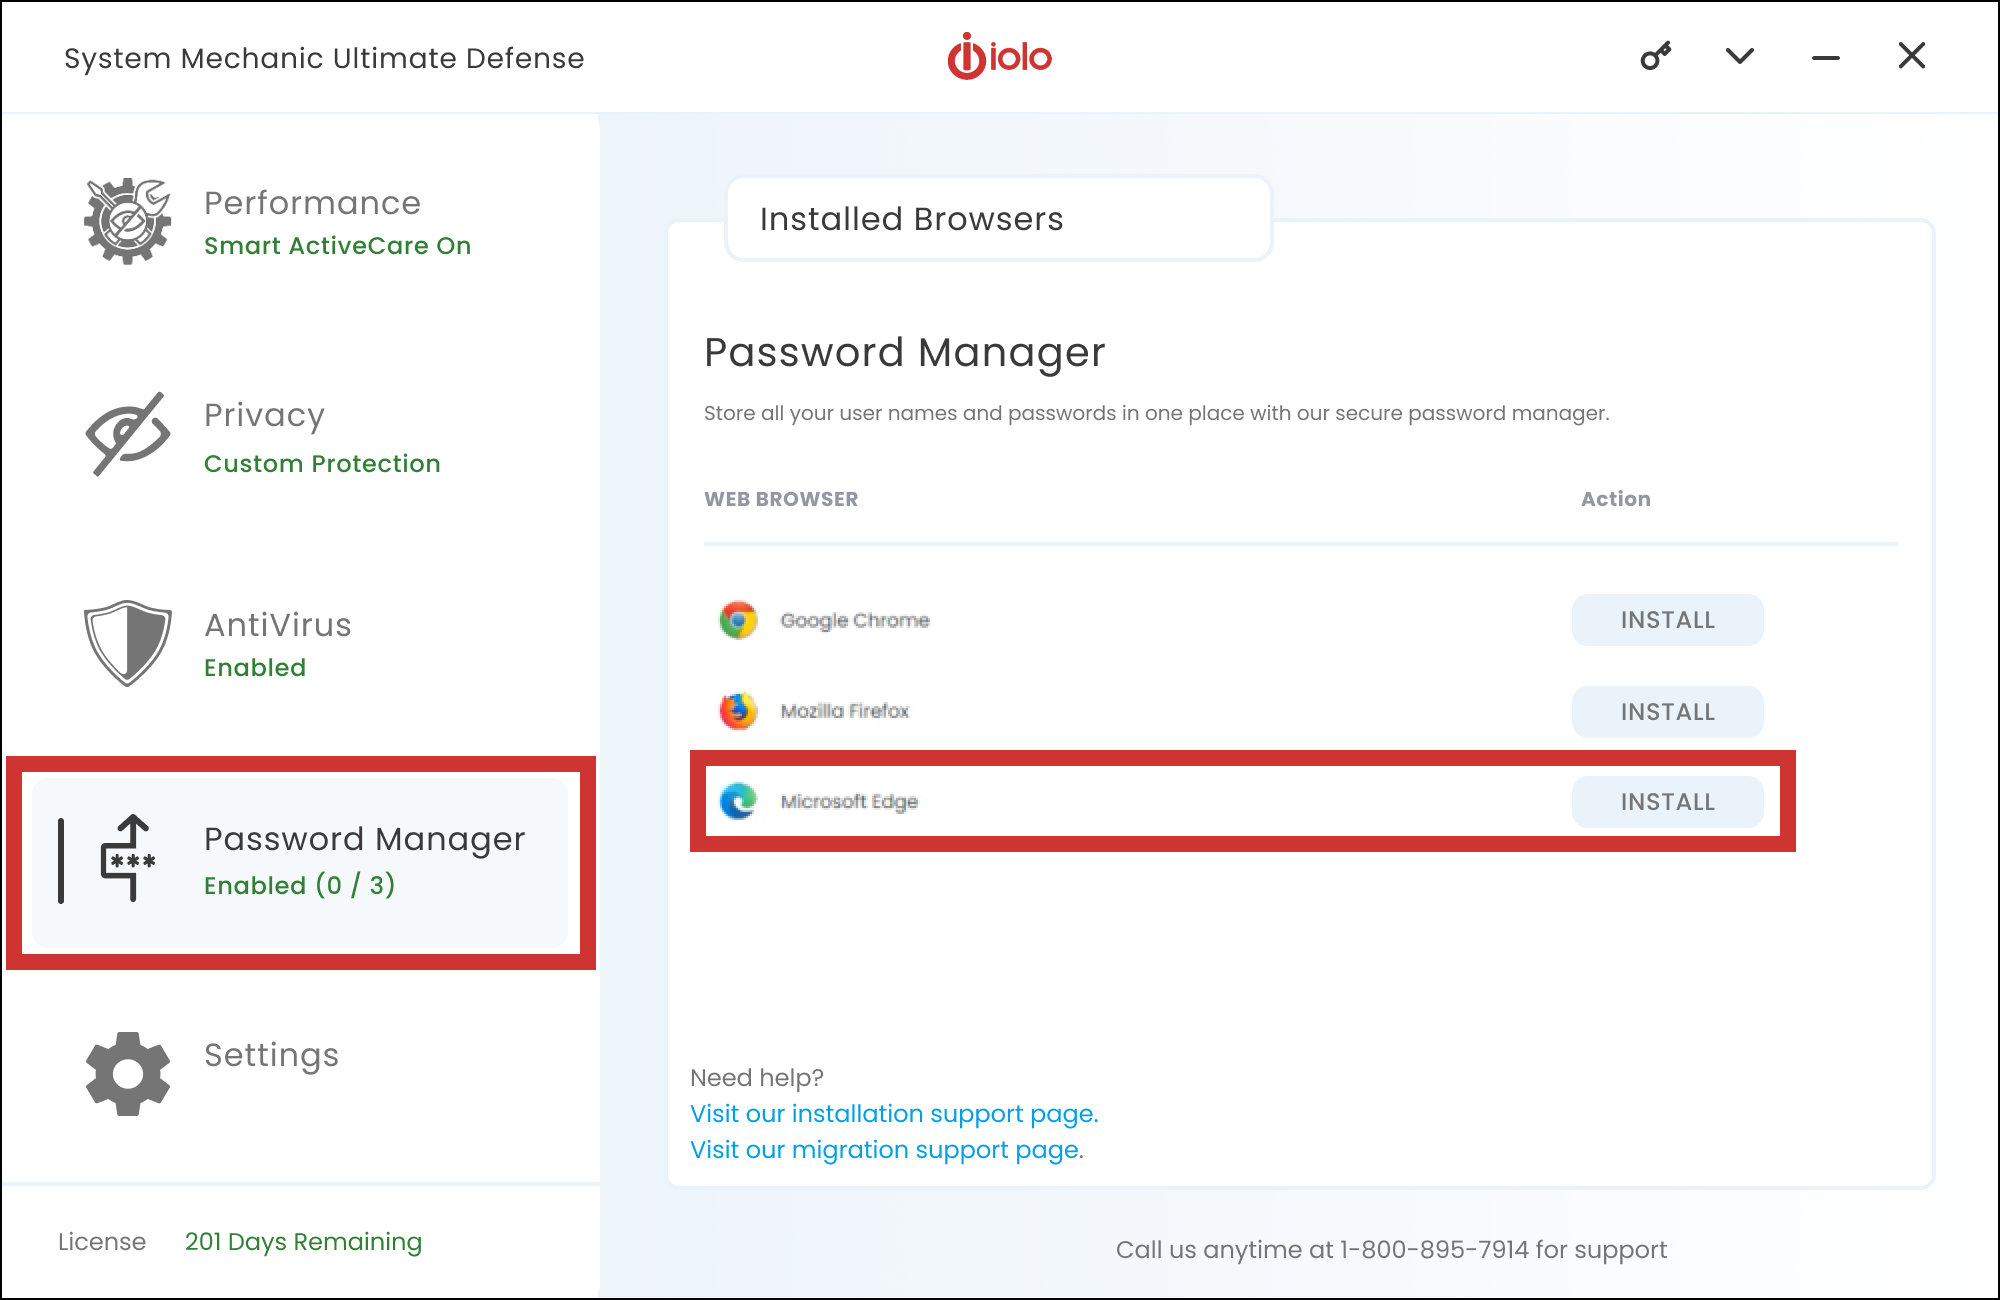Visit the installation support page link

click(x=894, y=1114)
